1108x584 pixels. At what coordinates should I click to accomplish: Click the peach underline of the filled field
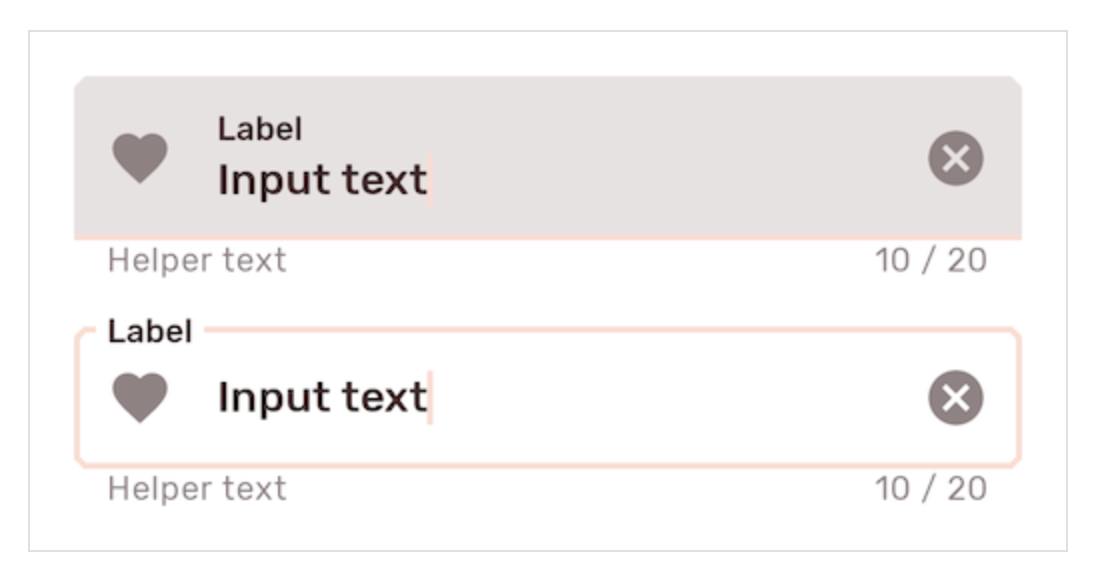click(548, 239)
